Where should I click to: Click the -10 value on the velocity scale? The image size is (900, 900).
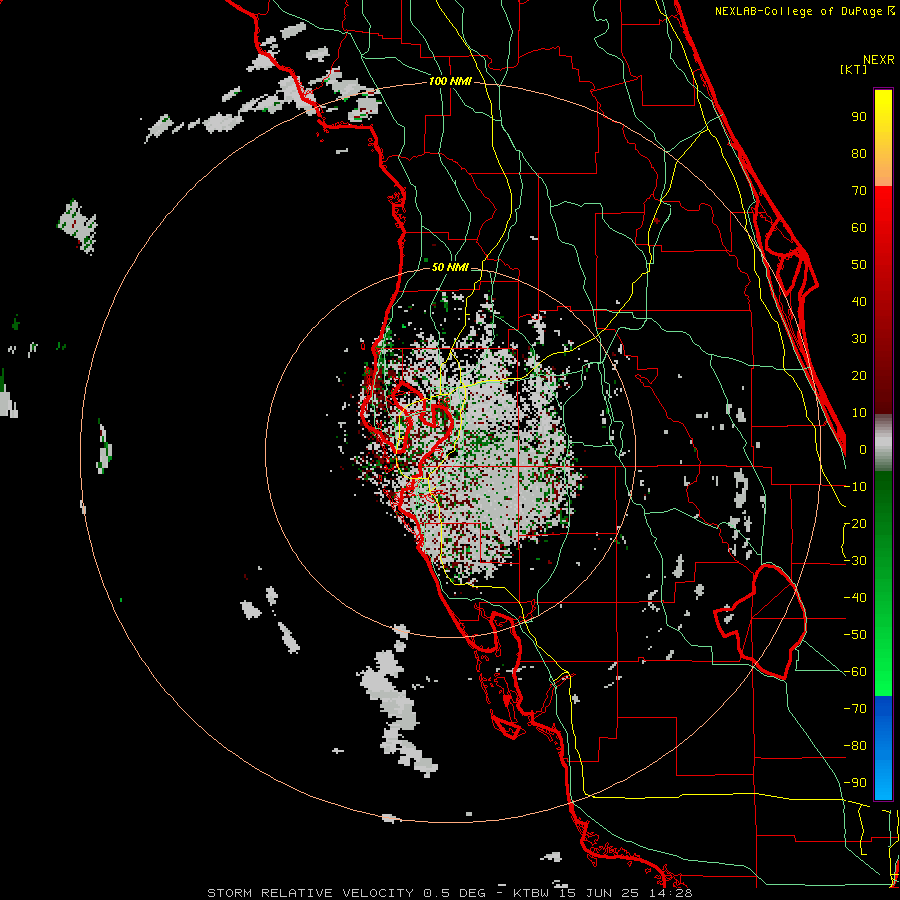click(855, 487)
